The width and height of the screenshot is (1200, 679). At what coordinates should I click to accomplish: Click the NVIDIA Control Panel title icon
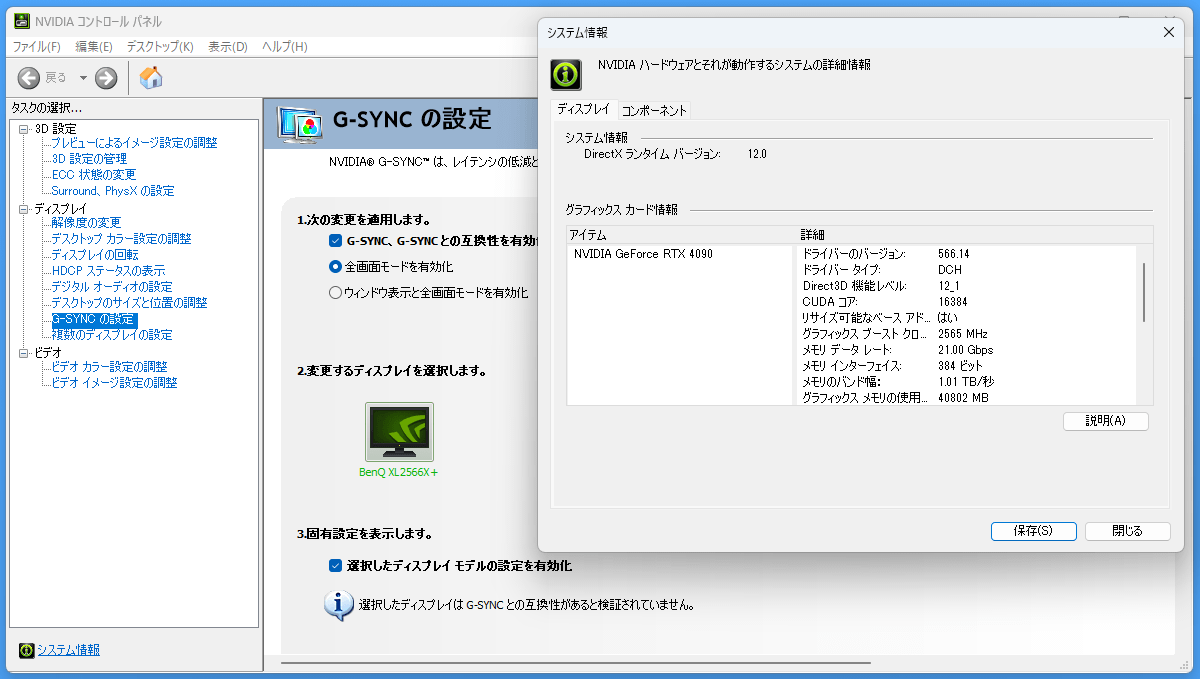coord(21,21)
